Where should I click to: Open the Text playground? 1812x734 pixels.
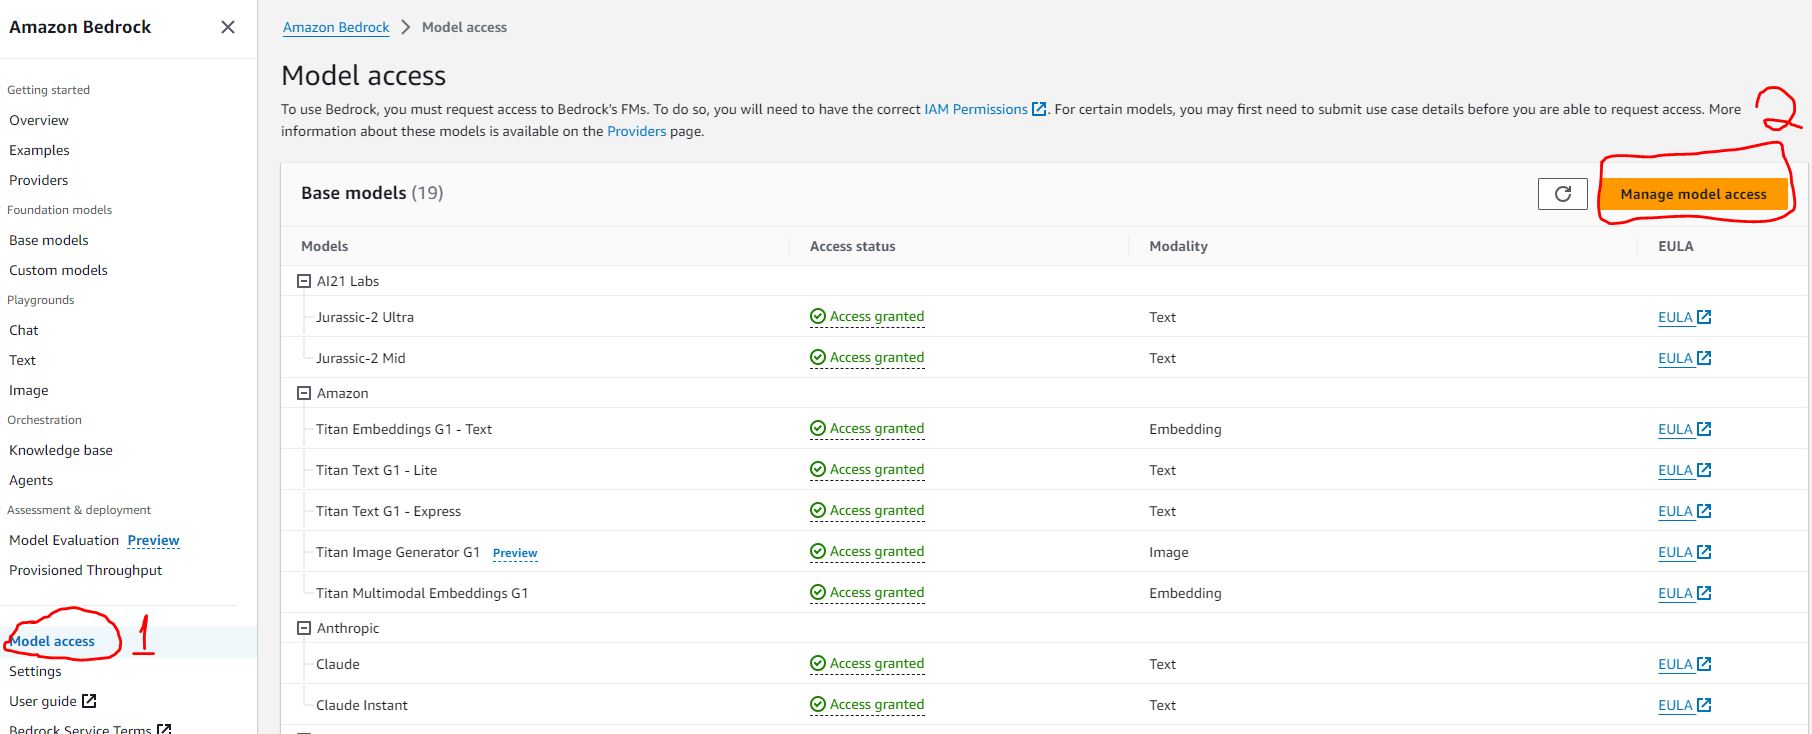click(22, 360)
